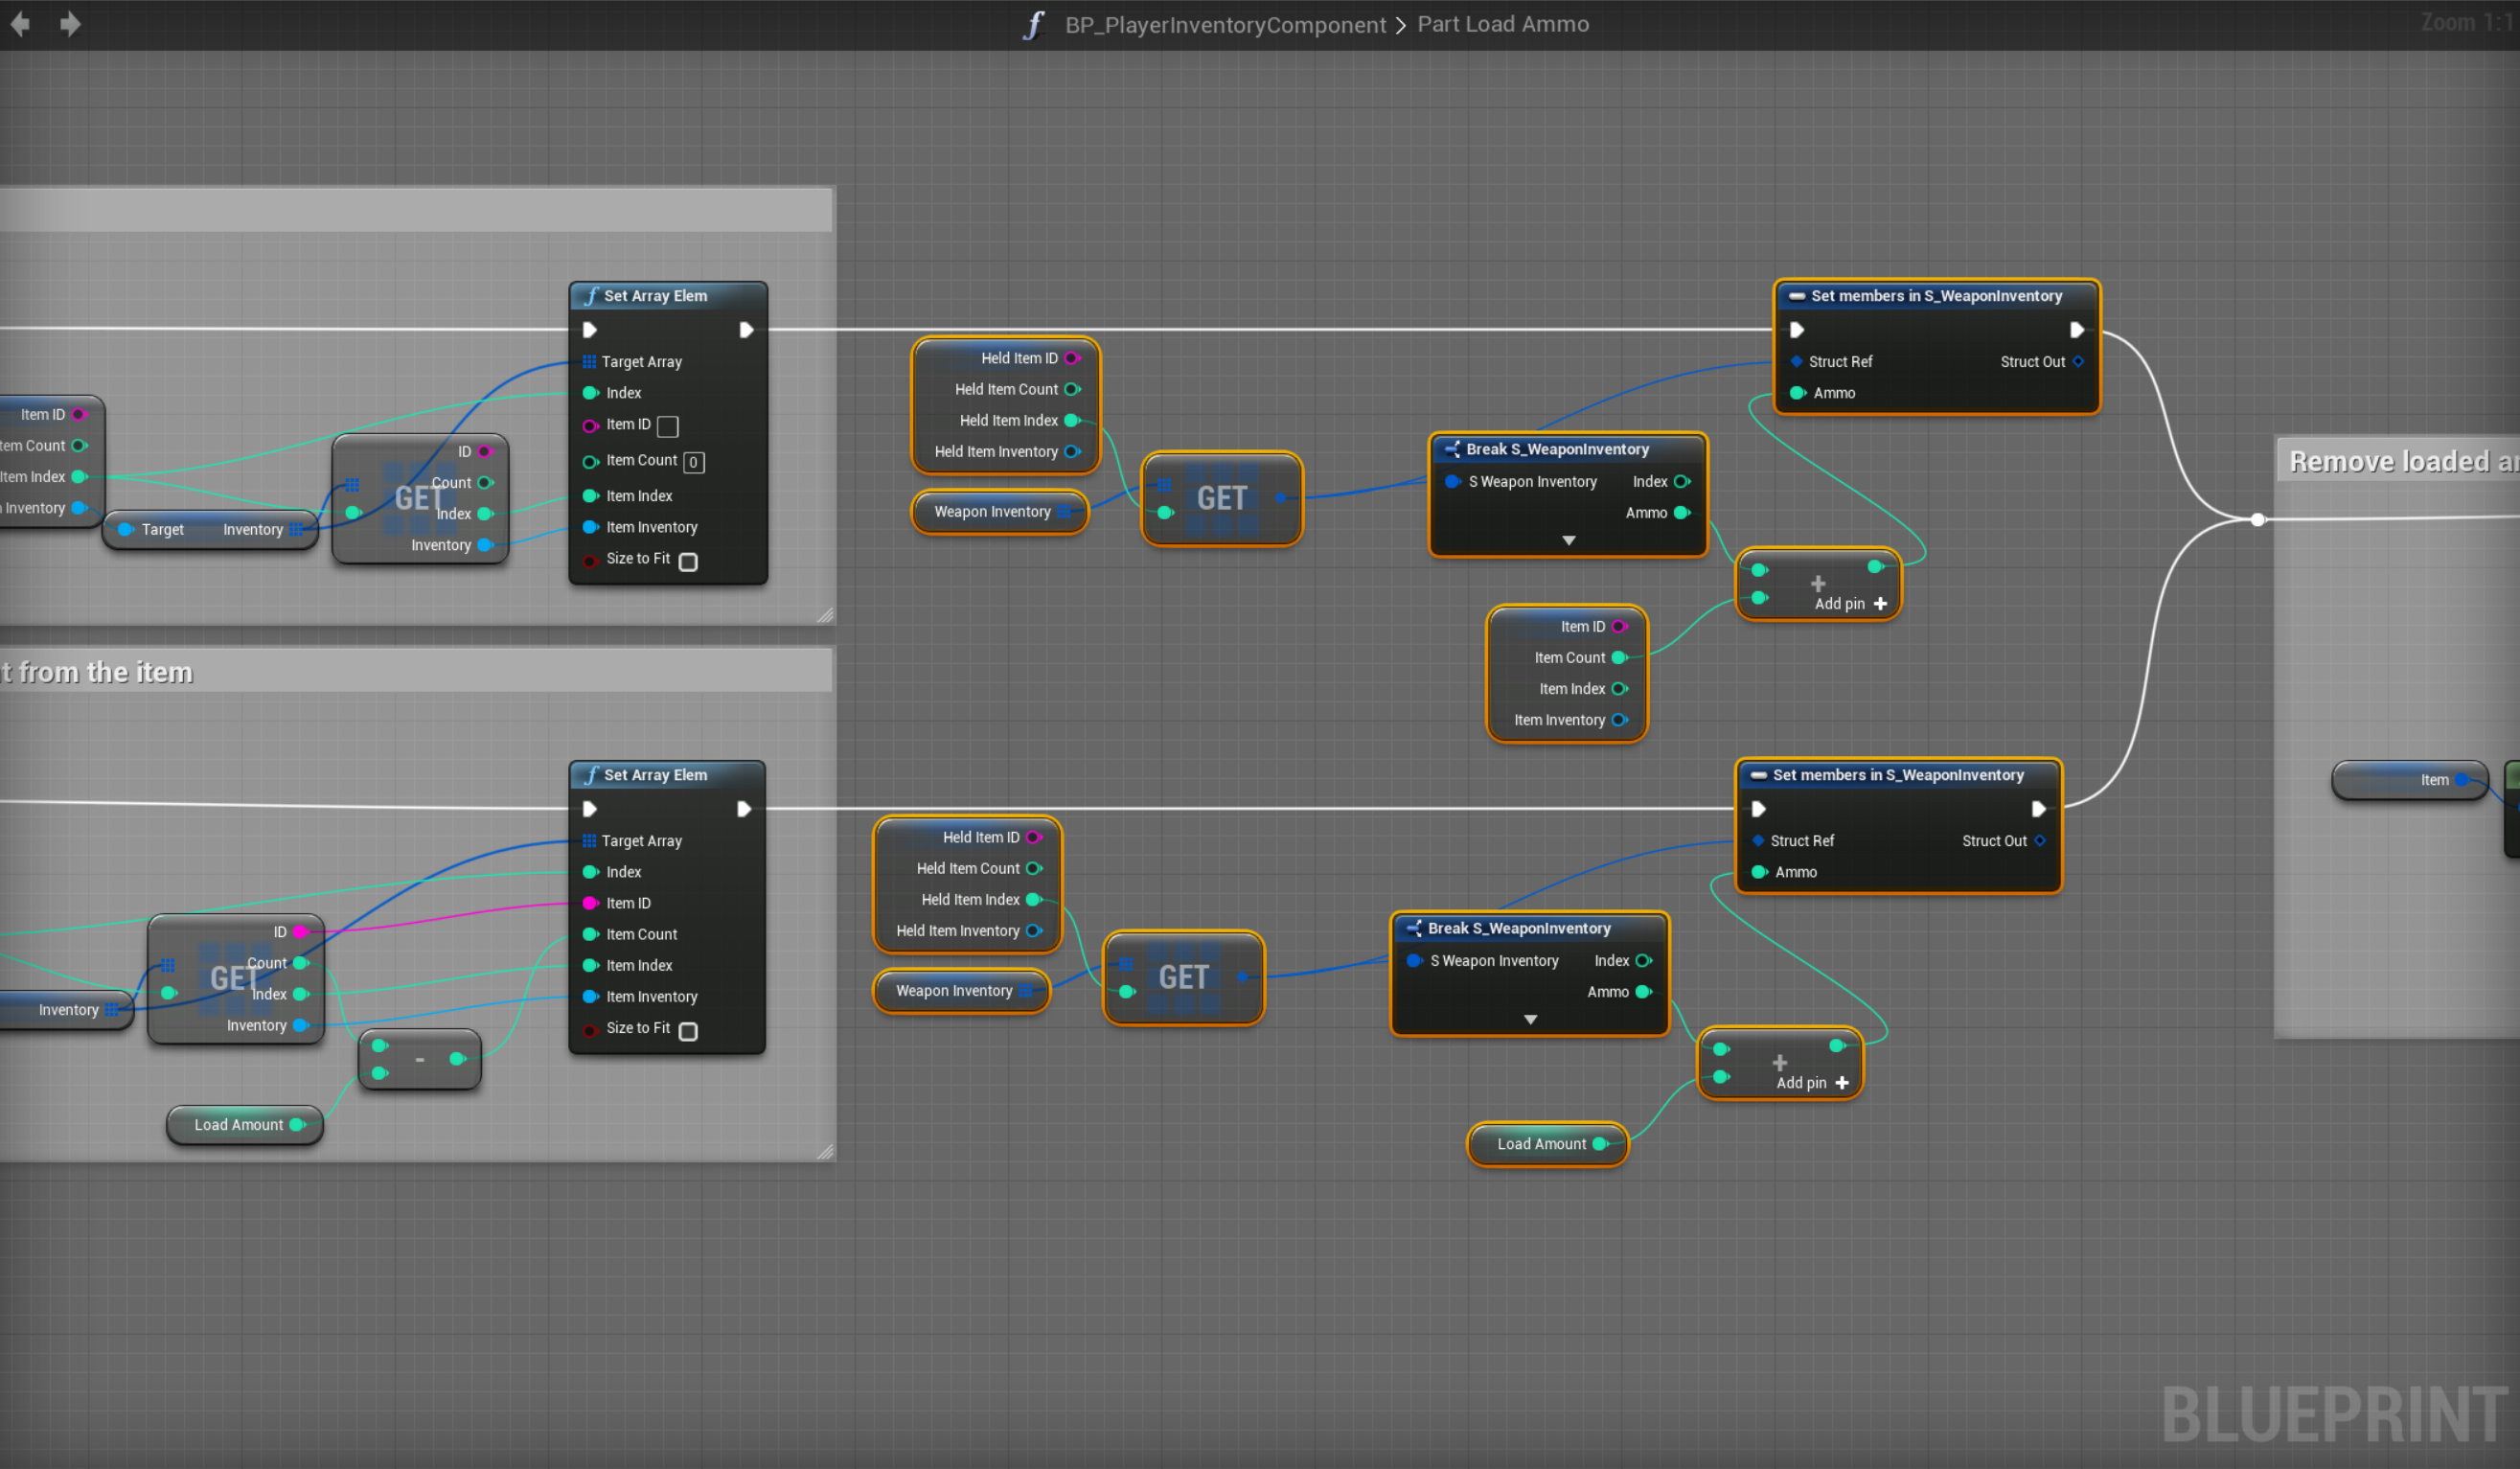Select Part Load Ammo breadcrumb
Viewport: 2520px width, 1469px height.
[1502, 24]
